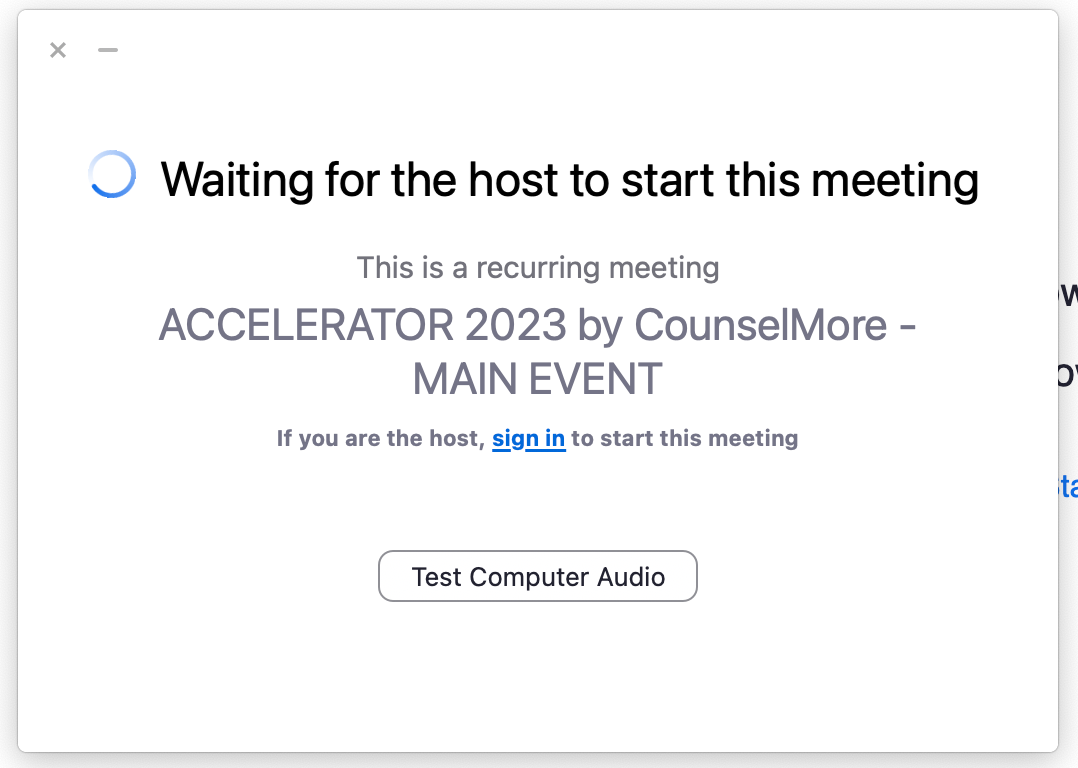Click the word 'ACCELERATOR' in meeting title
This screenshot has width=1078, height=768.
306,325
